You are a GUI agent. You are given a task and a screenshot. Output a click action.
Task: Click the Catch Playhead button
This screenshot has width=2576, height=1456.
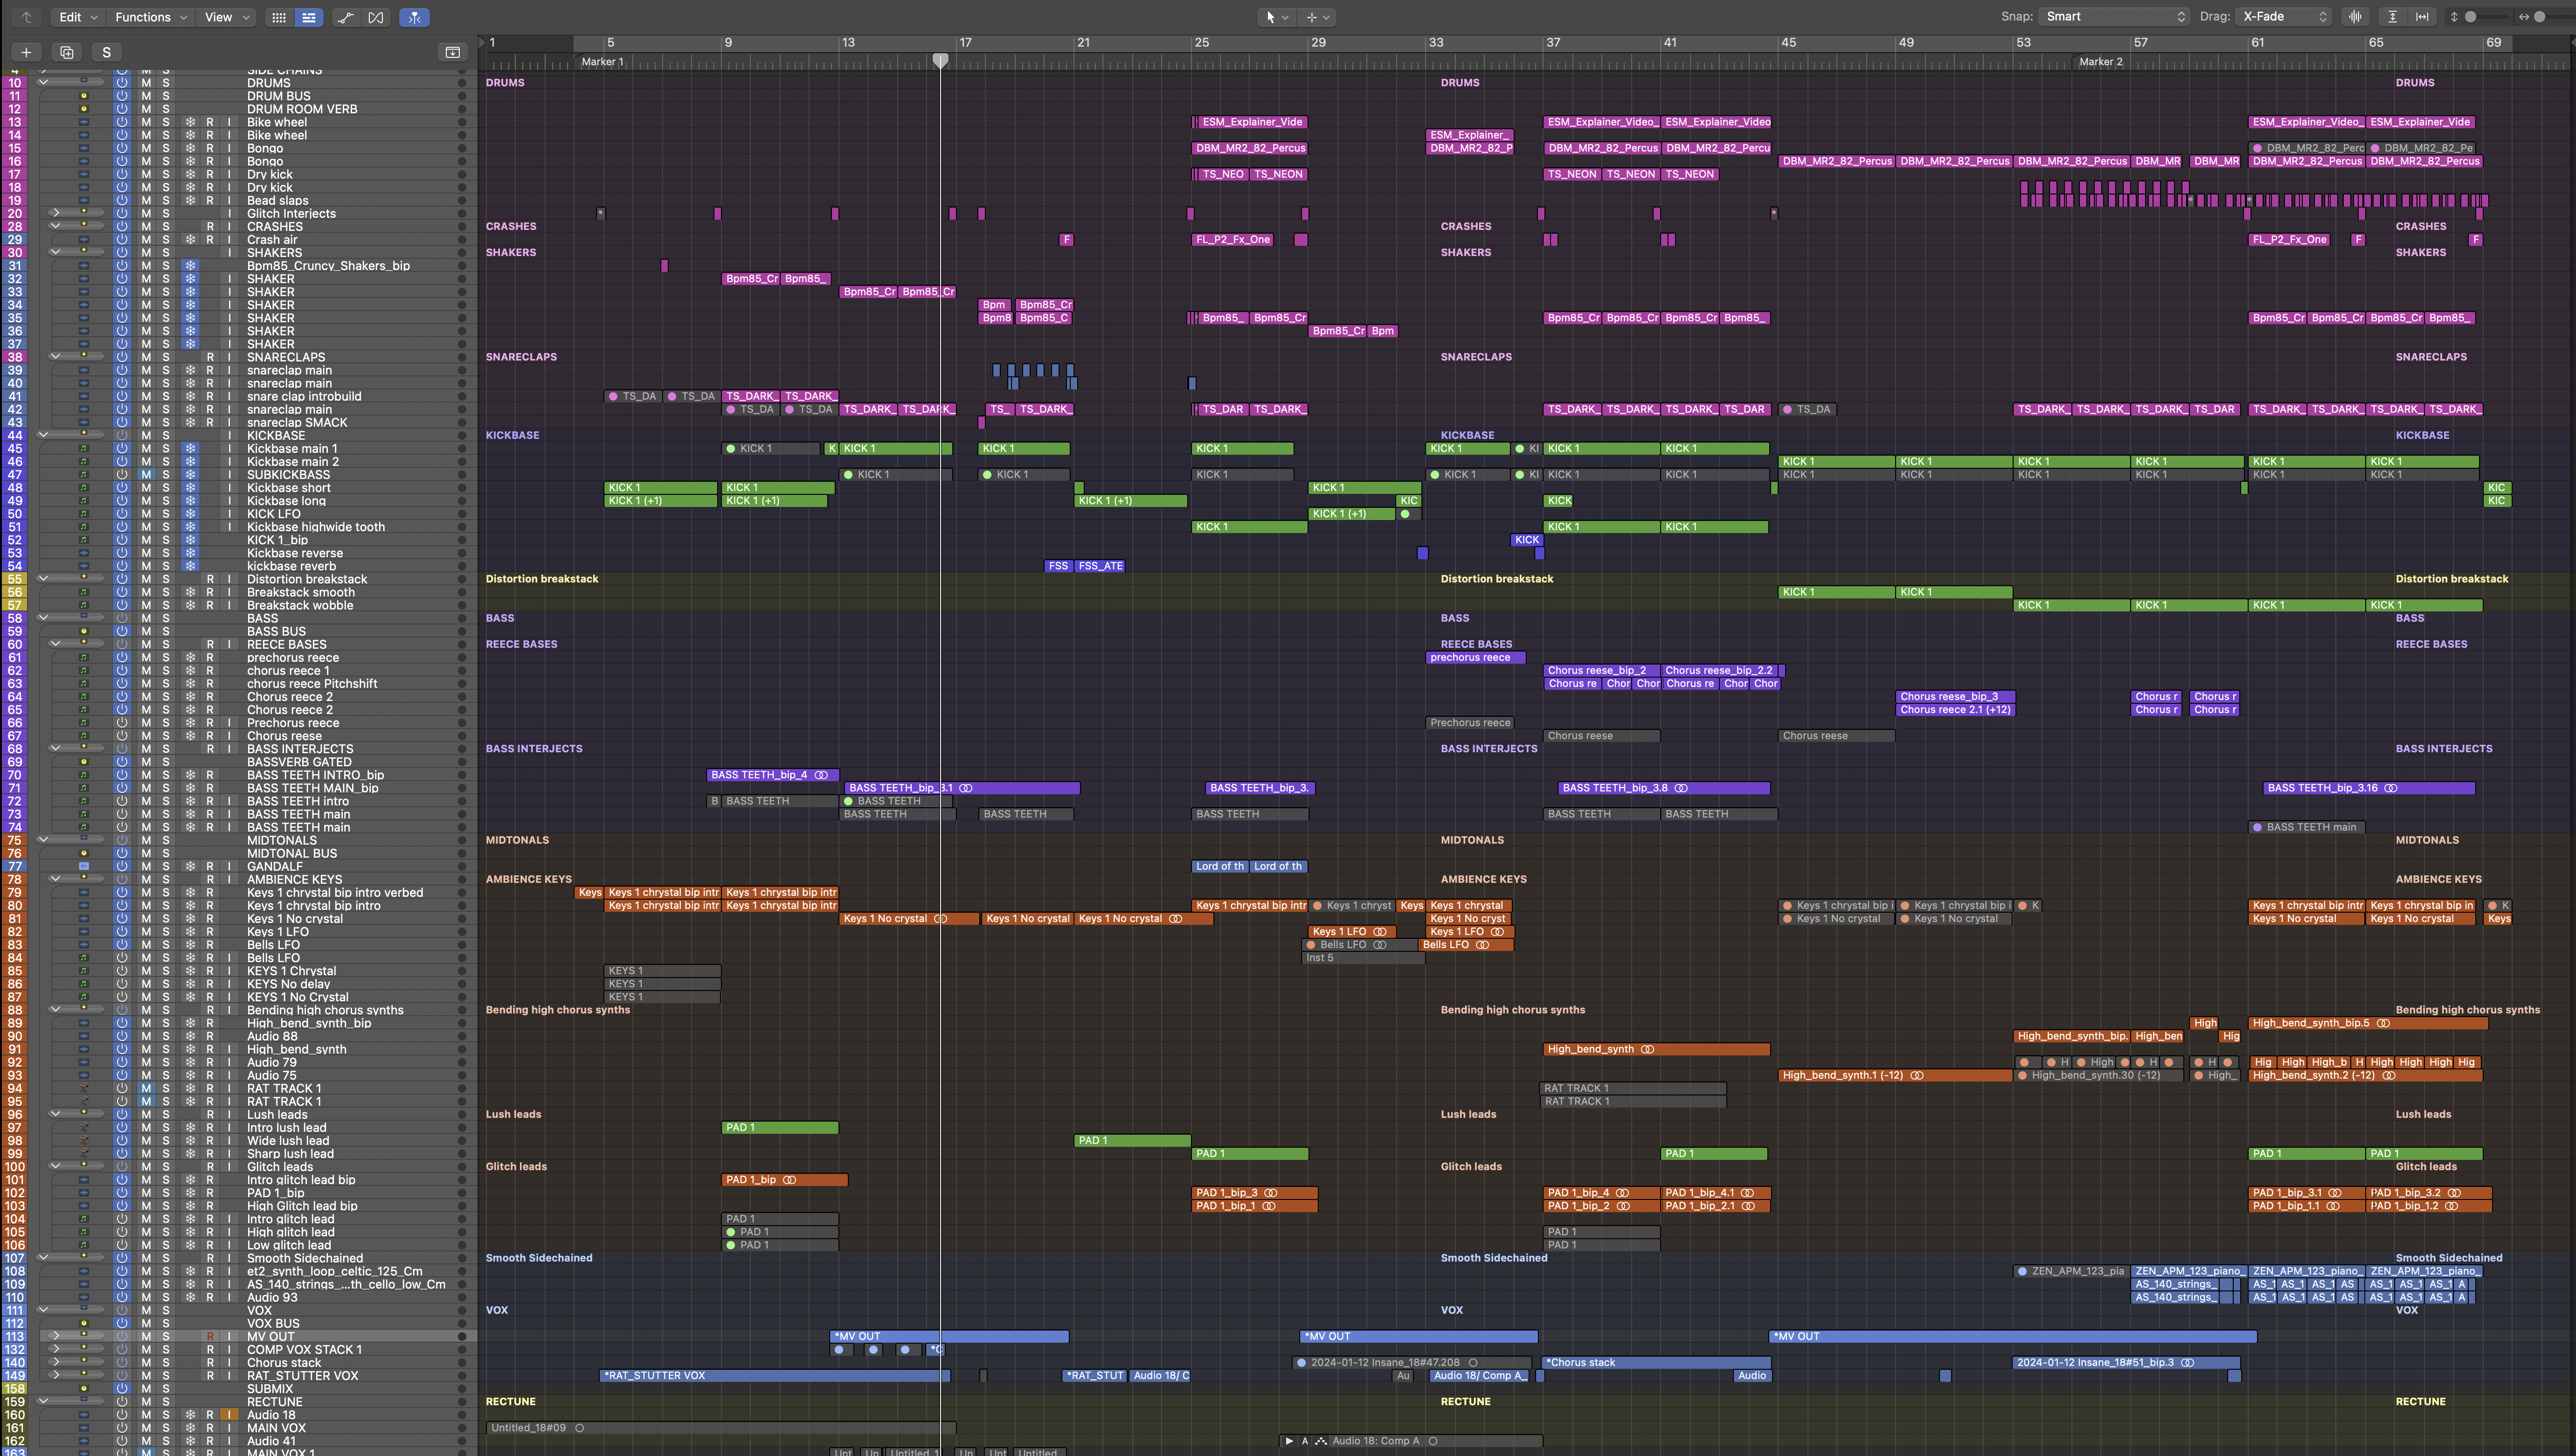point(414,17)
